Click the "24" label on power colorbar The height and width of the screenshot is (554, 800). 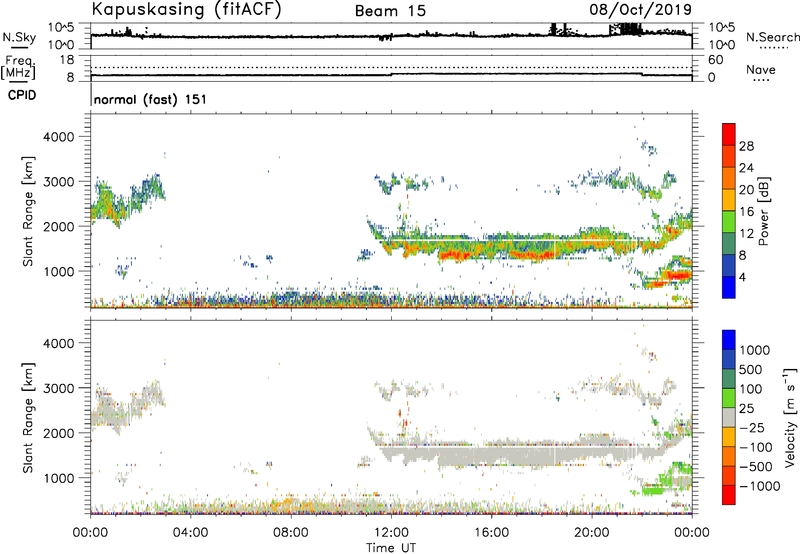click(x=746, y=168)
